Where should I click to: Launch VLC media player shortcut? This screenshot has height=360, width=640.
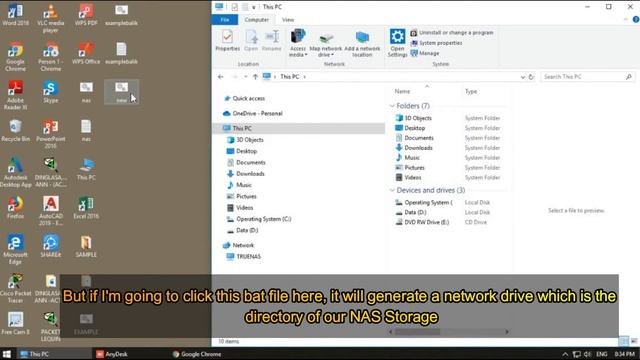pos(51,18)
